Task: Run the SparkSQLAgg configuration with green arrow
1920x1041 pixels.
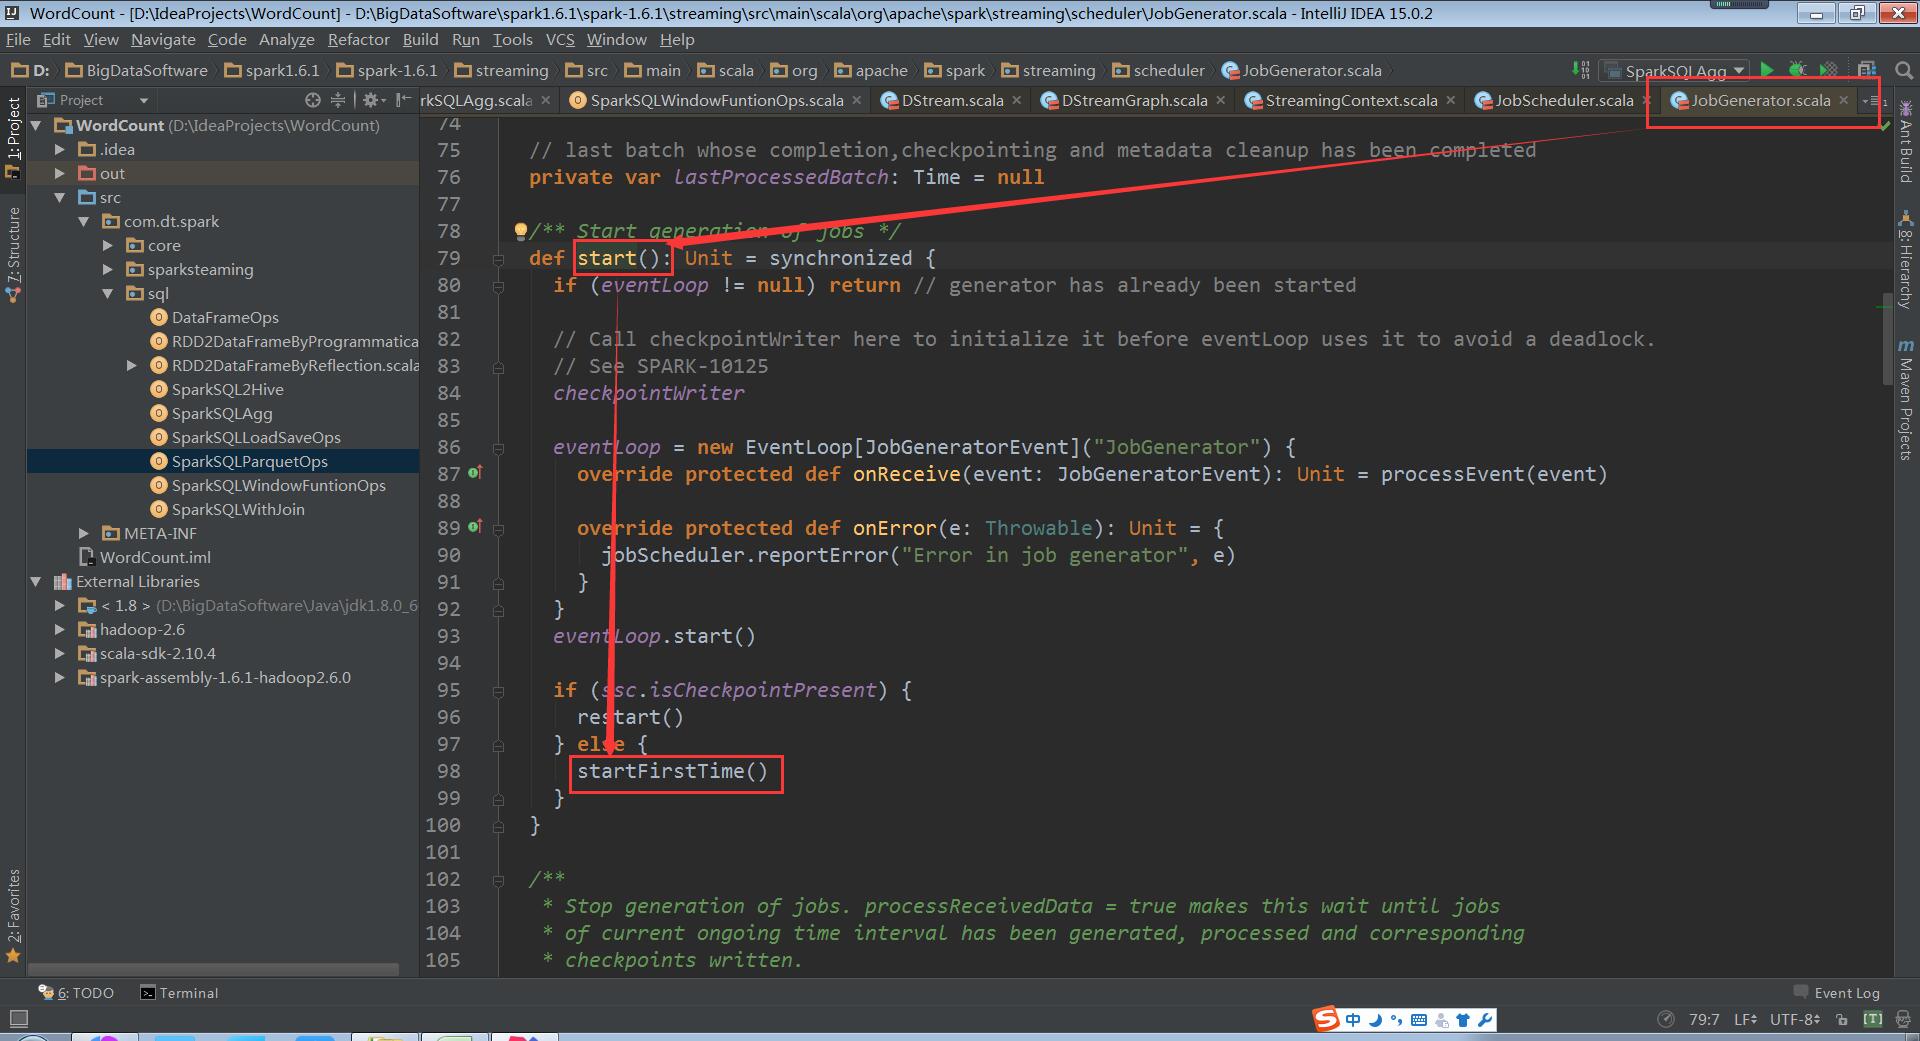Action: coord(1767,70)
